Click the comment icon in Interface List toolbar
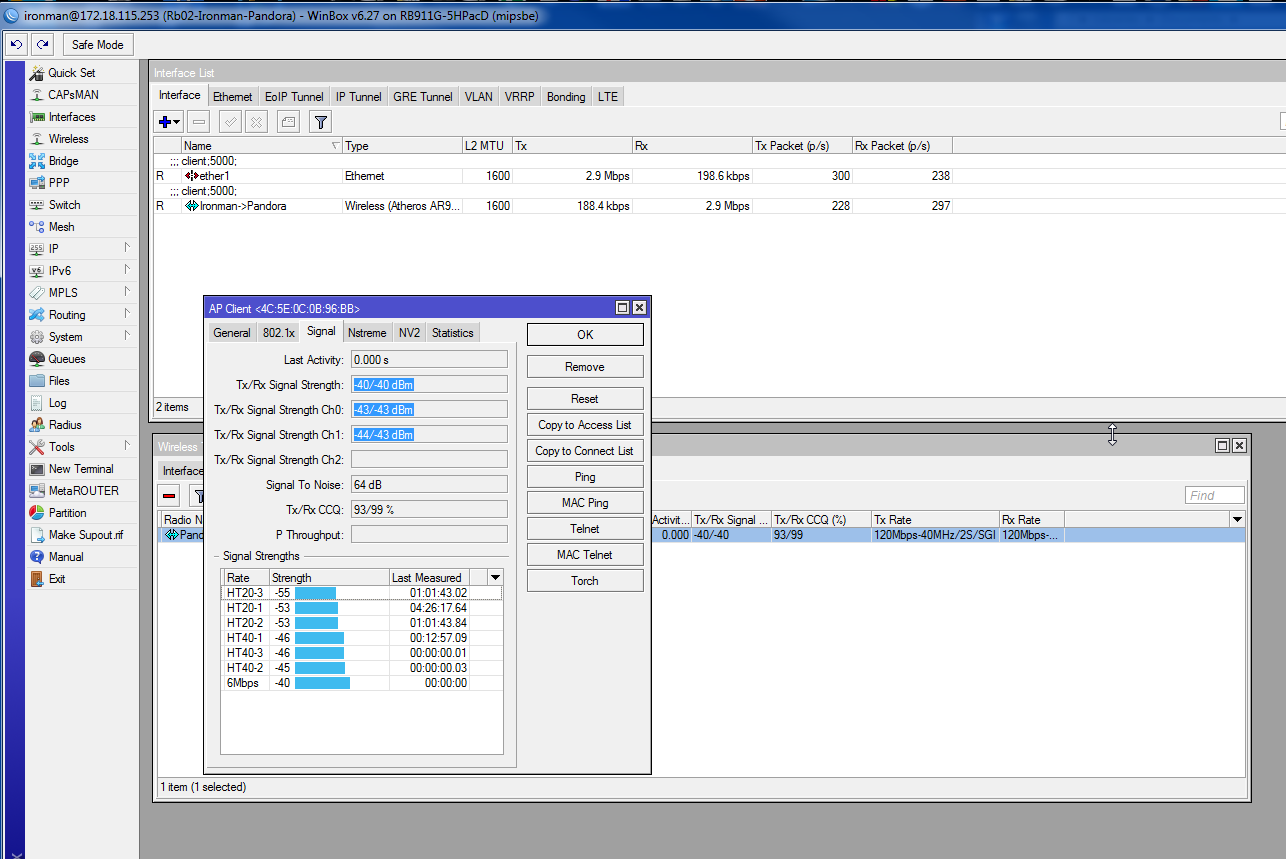 point(288,122)
